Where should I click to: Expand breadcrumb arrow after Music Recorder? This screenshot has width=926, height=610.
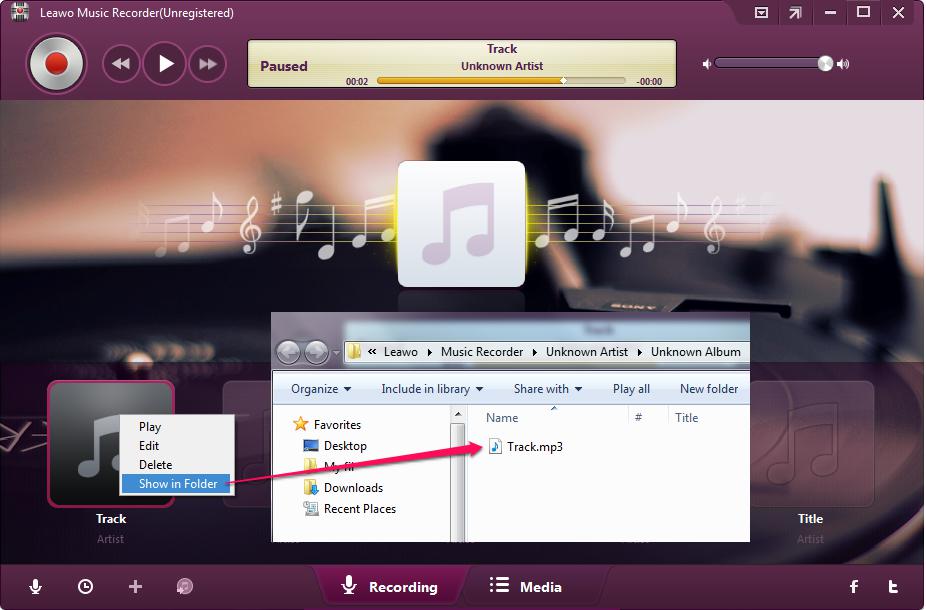[x=534, y=353]
